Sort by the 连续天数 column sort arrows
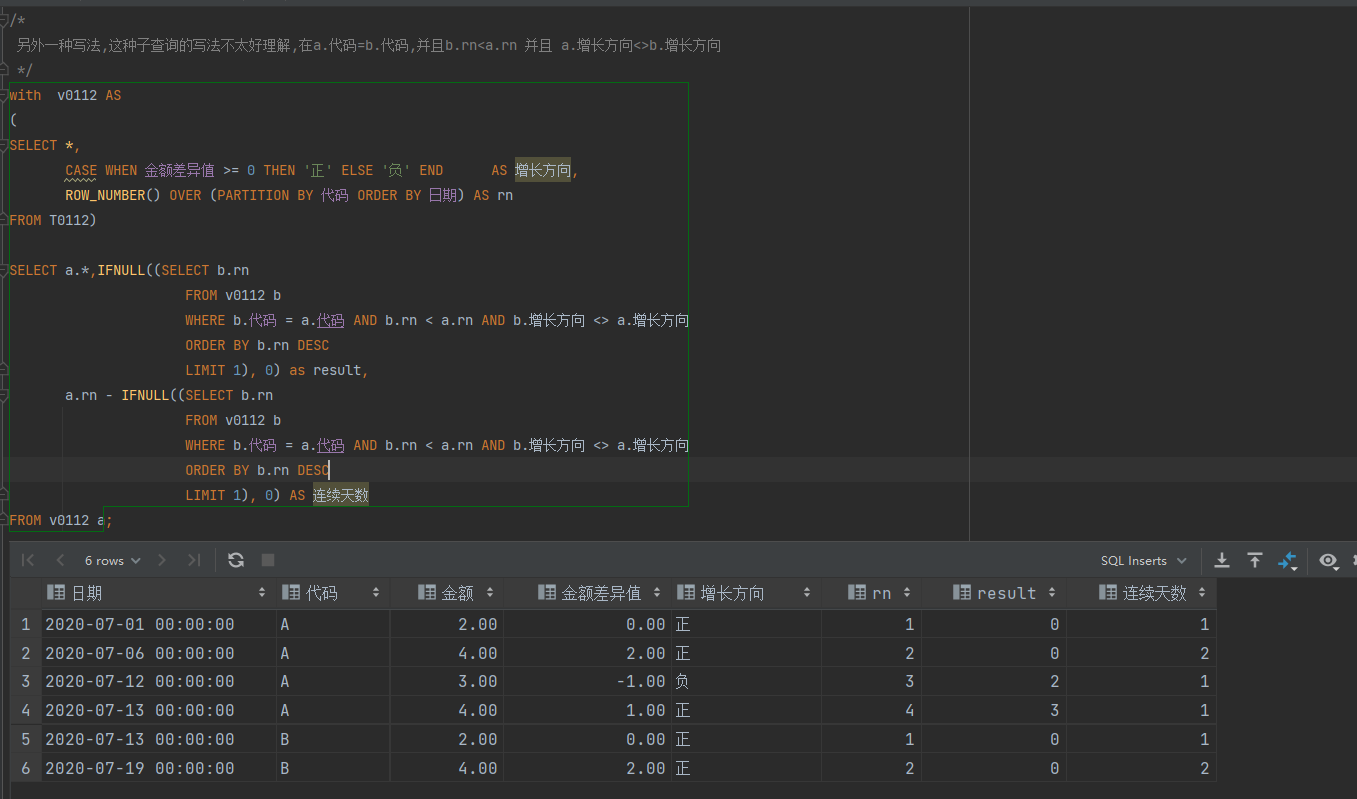Viewport: 1357px width, 799px height. pos(1202,593)
